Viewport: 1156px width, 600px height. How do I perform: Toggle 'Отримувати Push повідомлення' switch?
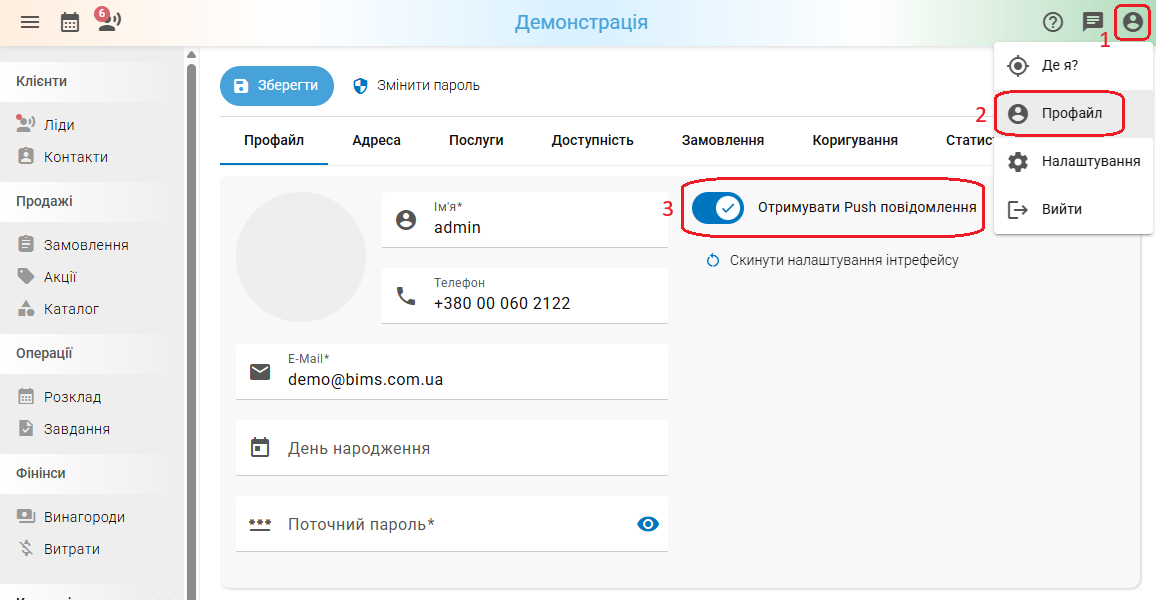[x=717, y=208]
